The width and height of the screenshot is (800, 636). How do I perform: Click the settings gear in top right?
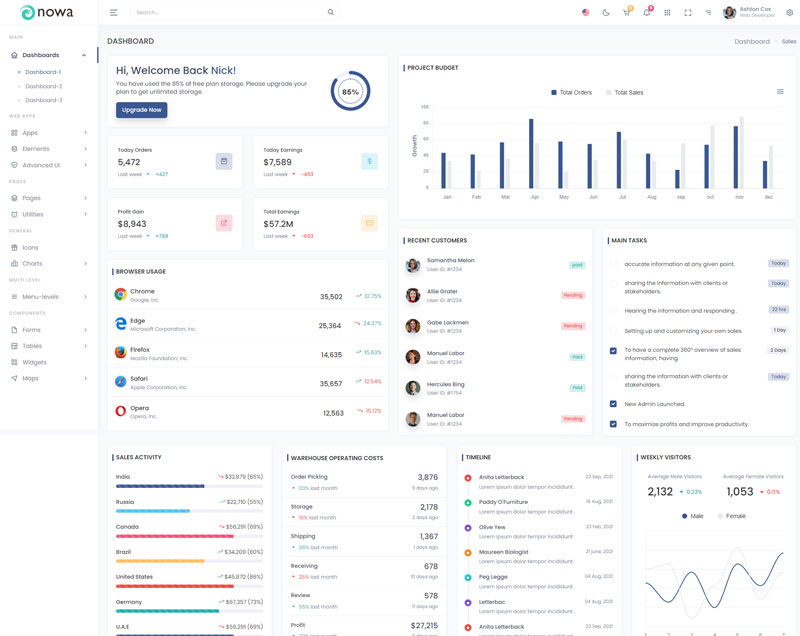pyautogui.click(x=789, y=13)
